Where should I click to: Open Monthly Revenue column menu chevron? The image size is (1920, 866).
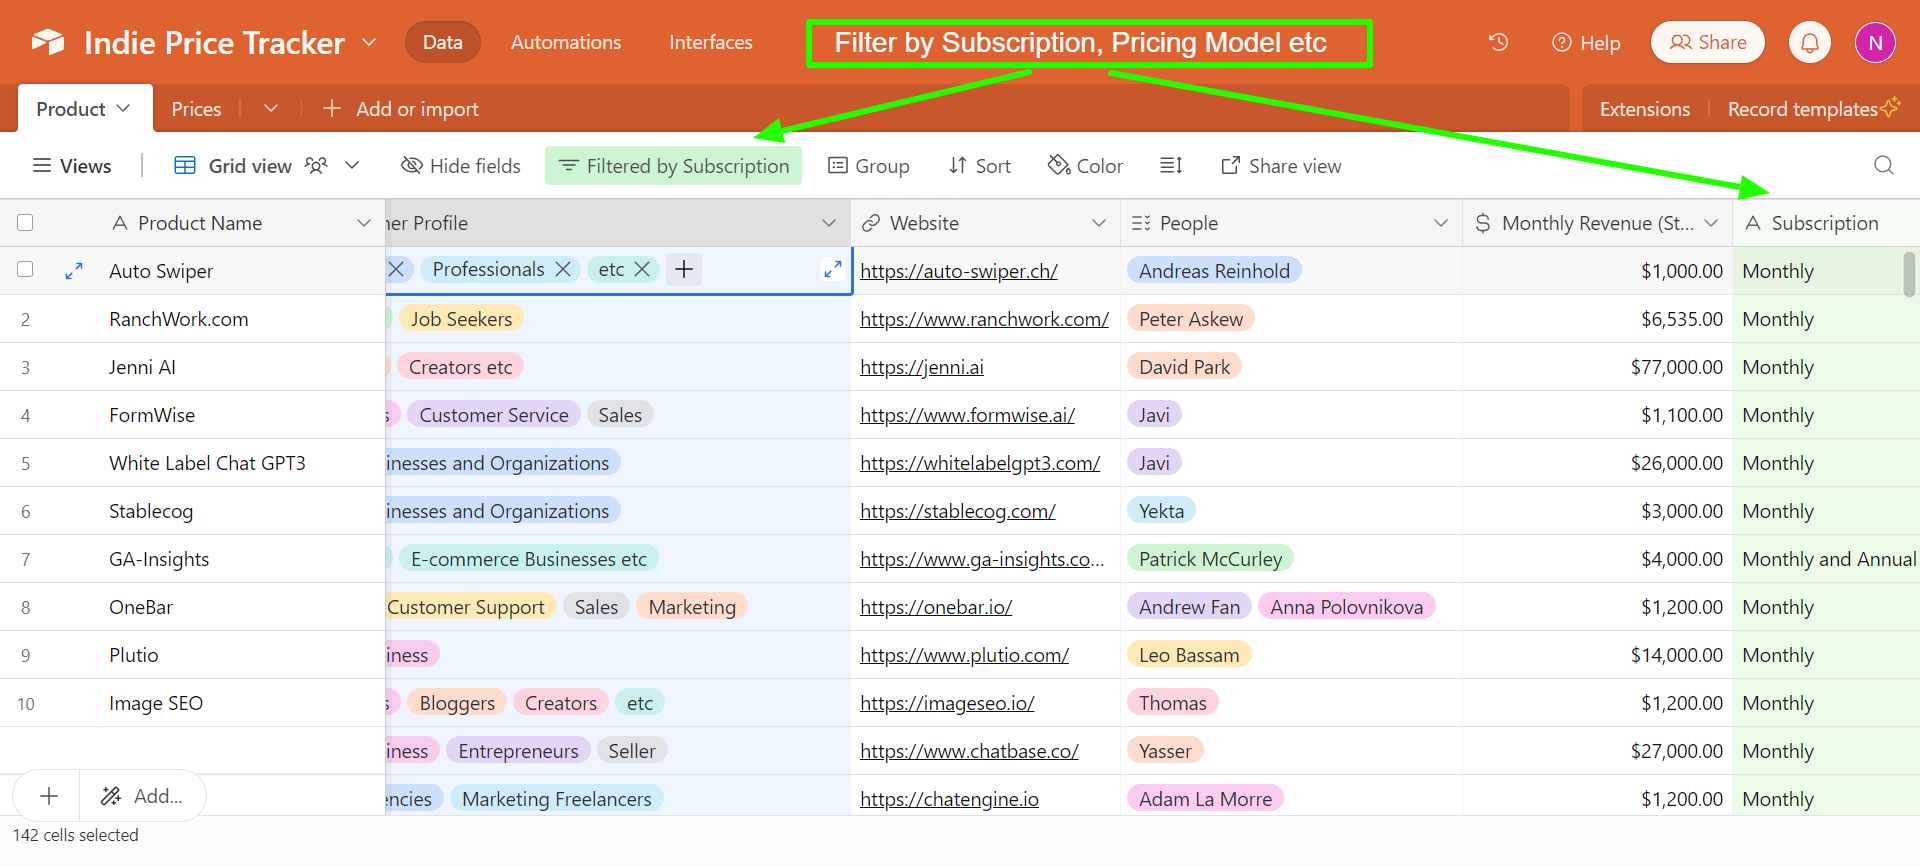click(x=1711, y=223)
